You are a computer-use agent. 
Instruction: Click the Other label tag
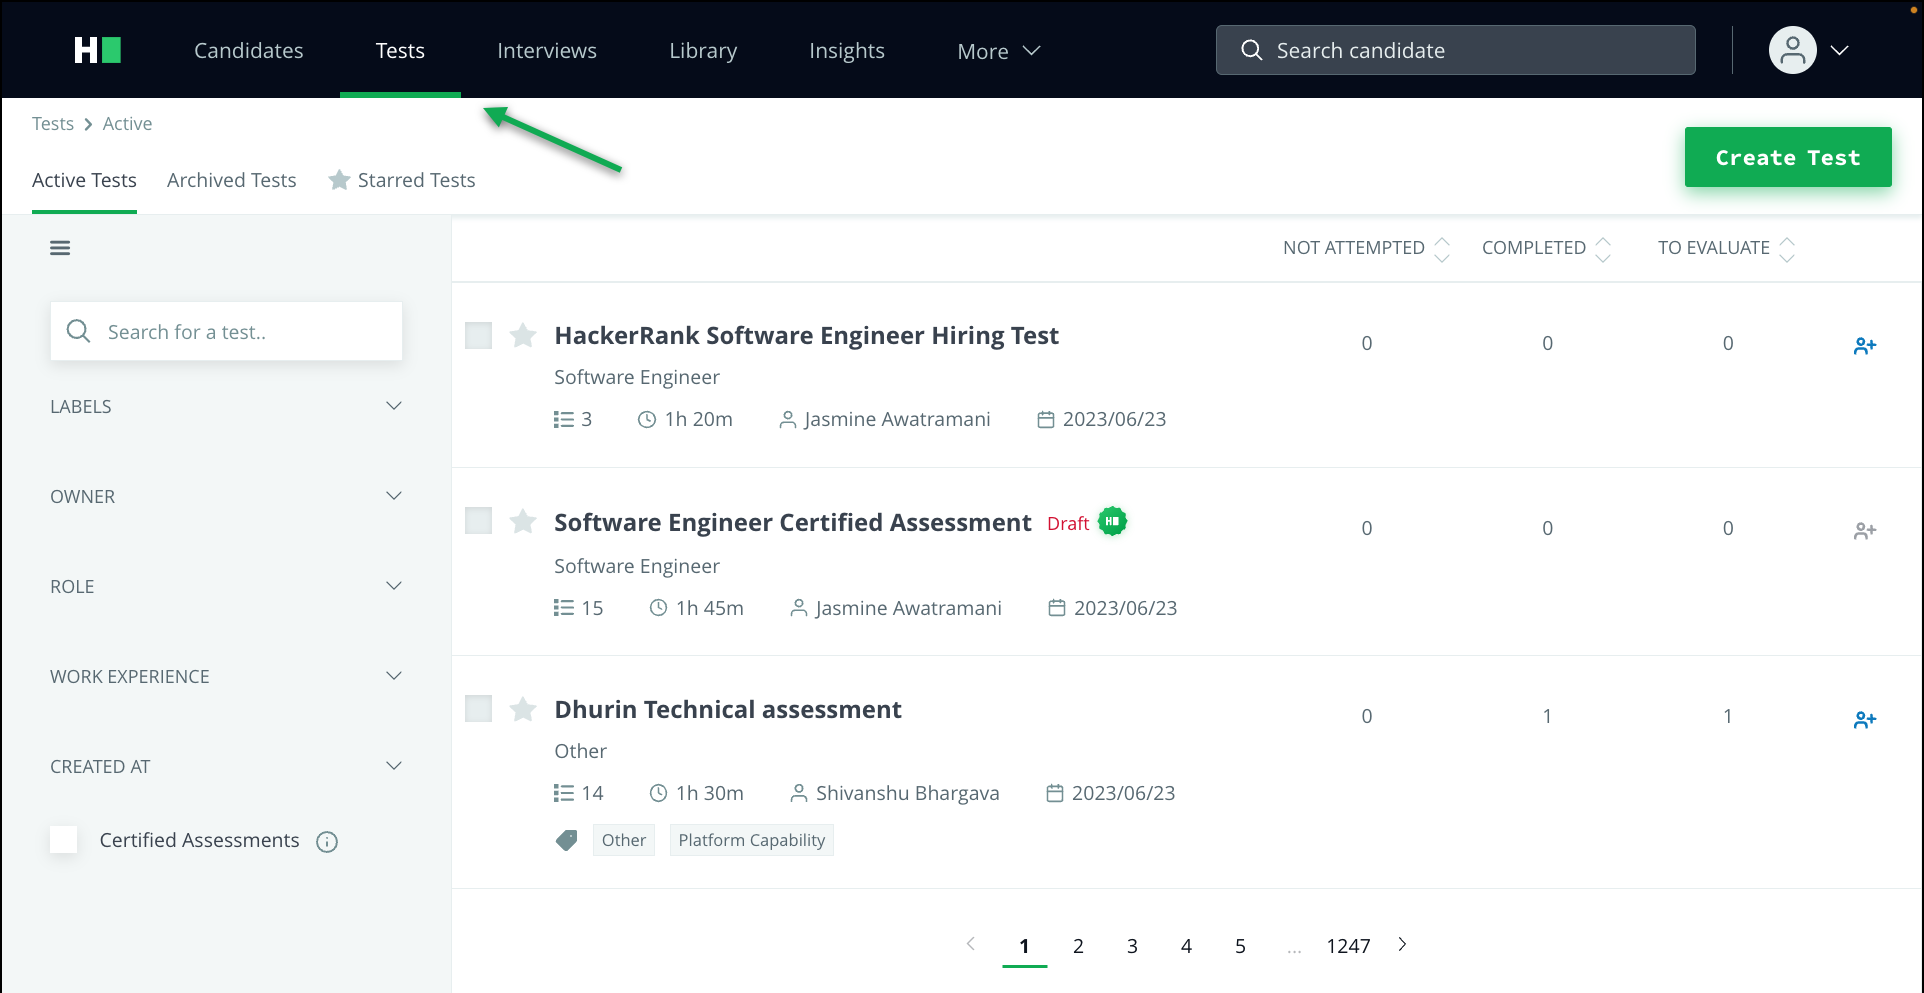624,840
